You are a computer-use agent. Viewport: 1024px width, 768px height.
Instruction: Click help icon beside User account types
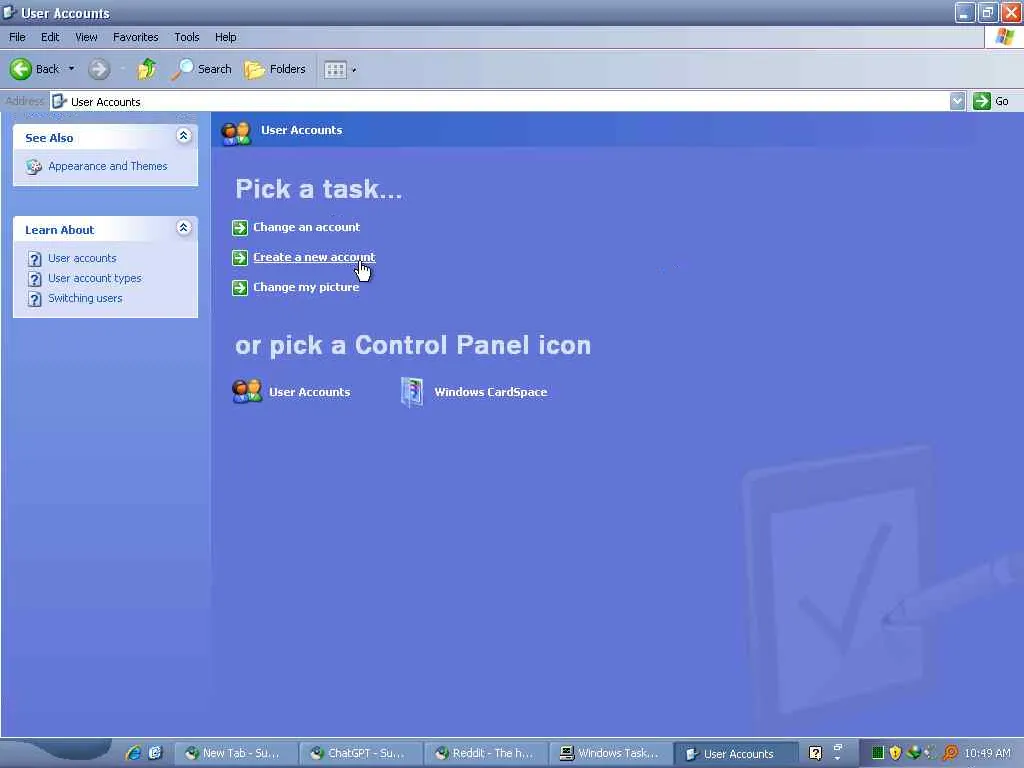[35, 280]
